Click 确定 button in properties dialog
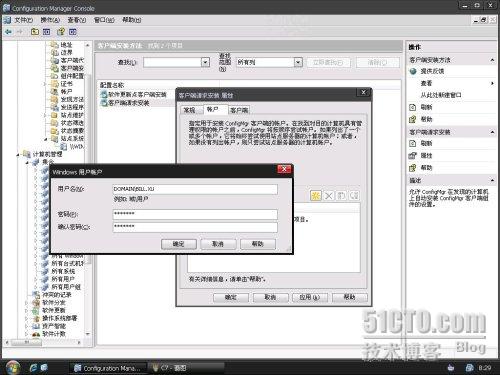This screenshot has height=375, width=500. pyautogui.click(x=231, y=297)
